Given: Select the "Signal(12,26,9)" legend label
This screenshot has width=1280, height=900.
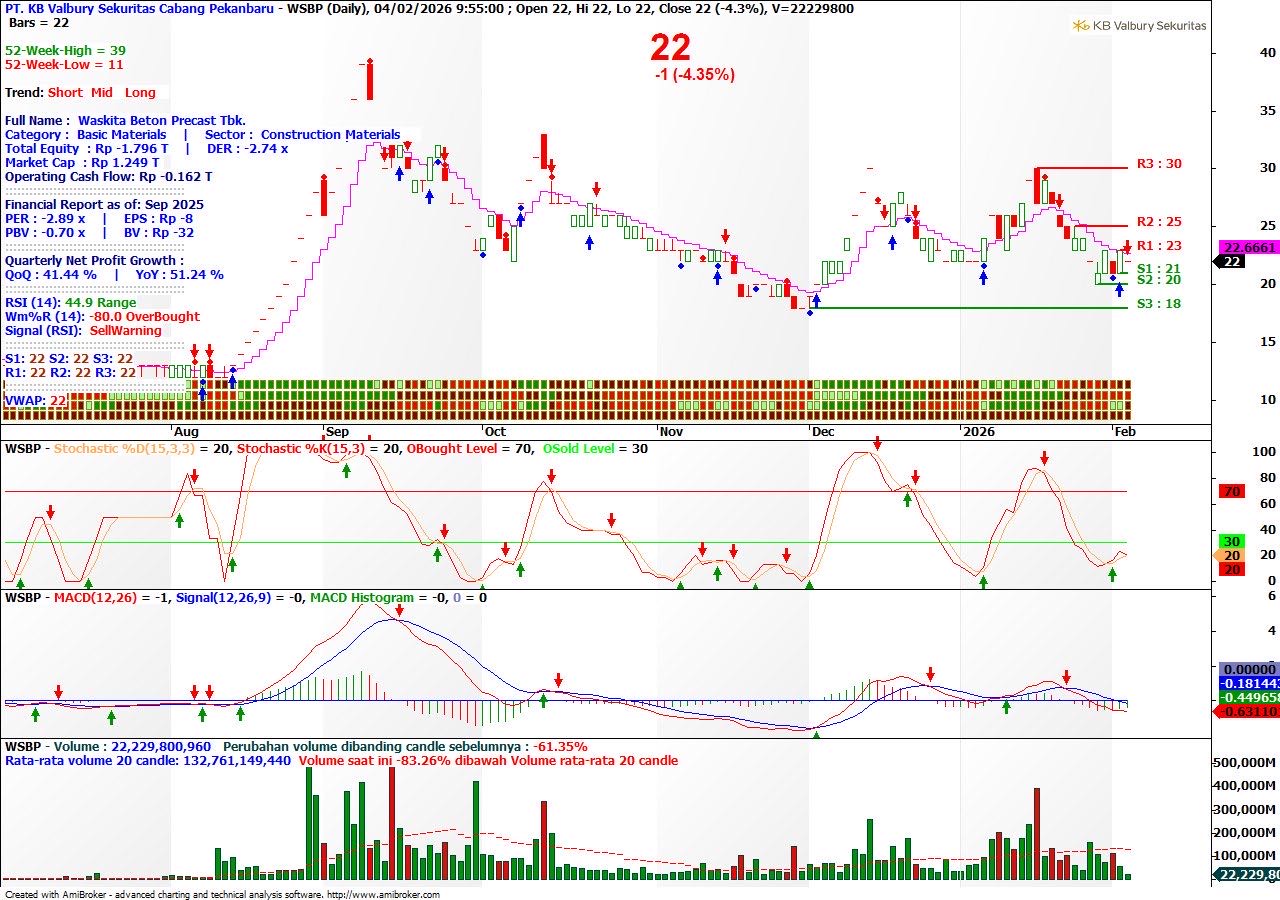Looking at the screenshot, I should [223, 598].
